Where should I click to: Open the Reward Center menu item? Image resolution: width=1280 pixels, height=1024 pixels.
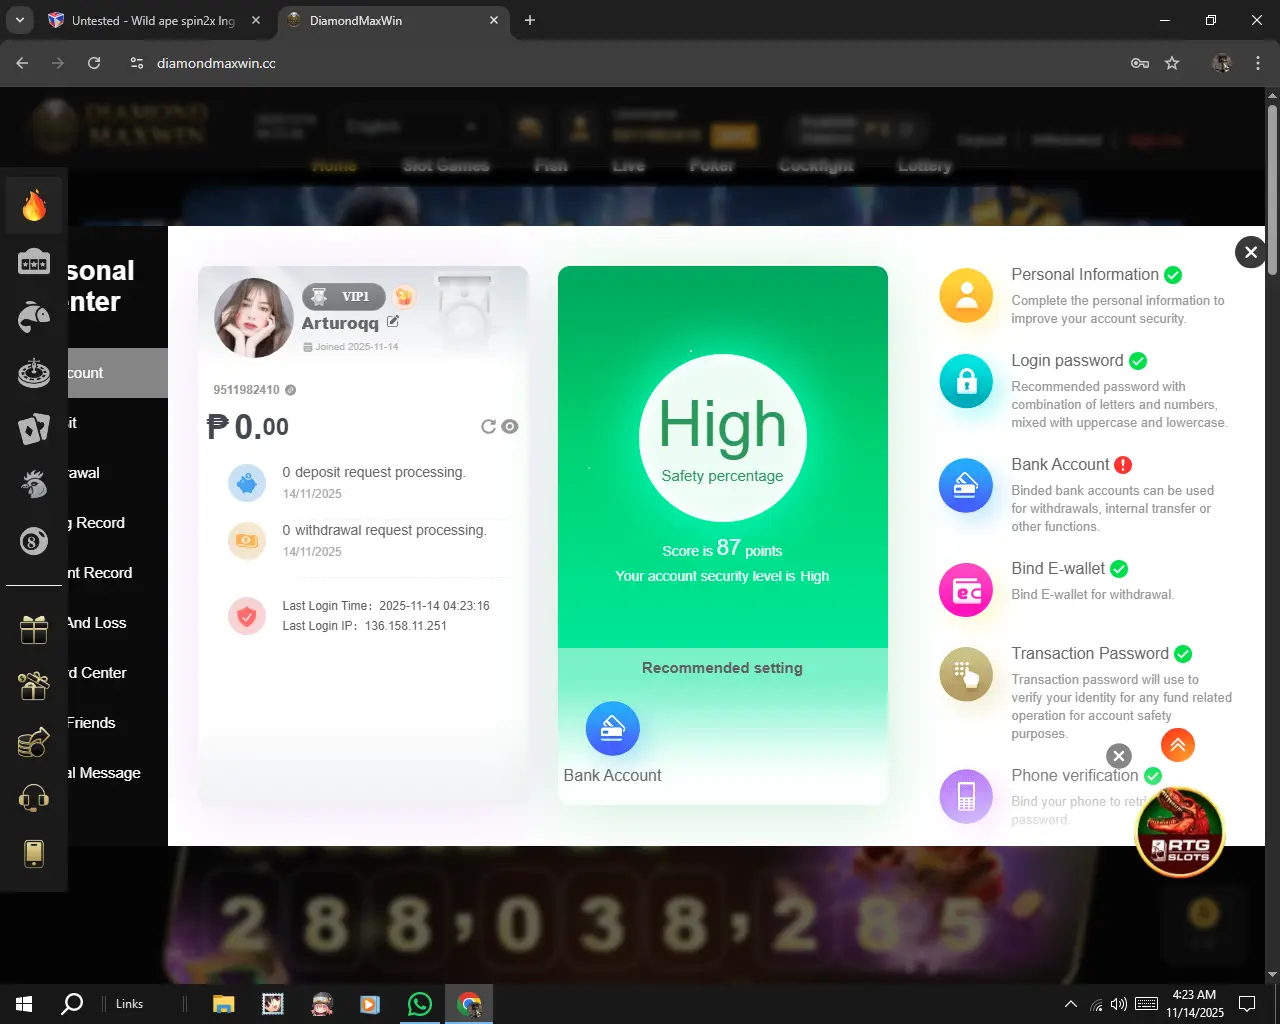pyautogui.click(x=118, y=673)
